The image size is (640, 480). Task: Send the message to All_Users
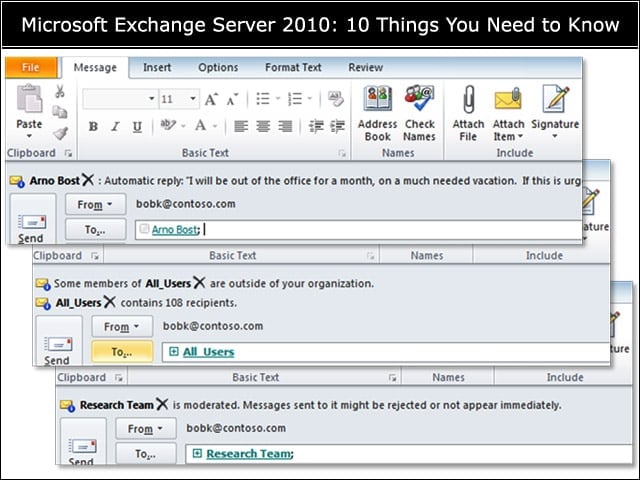tap(59, 341)
